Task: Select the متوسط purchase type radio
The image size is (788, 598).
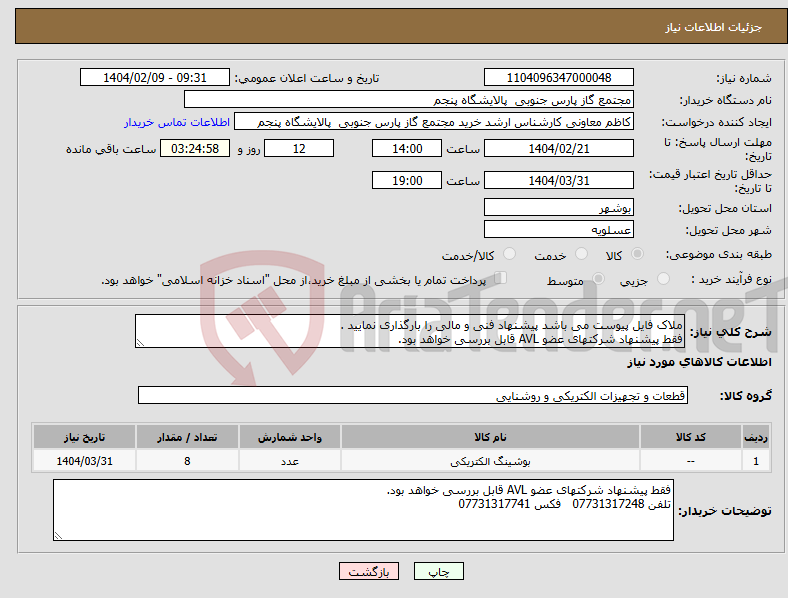Action: click(598, 278)
